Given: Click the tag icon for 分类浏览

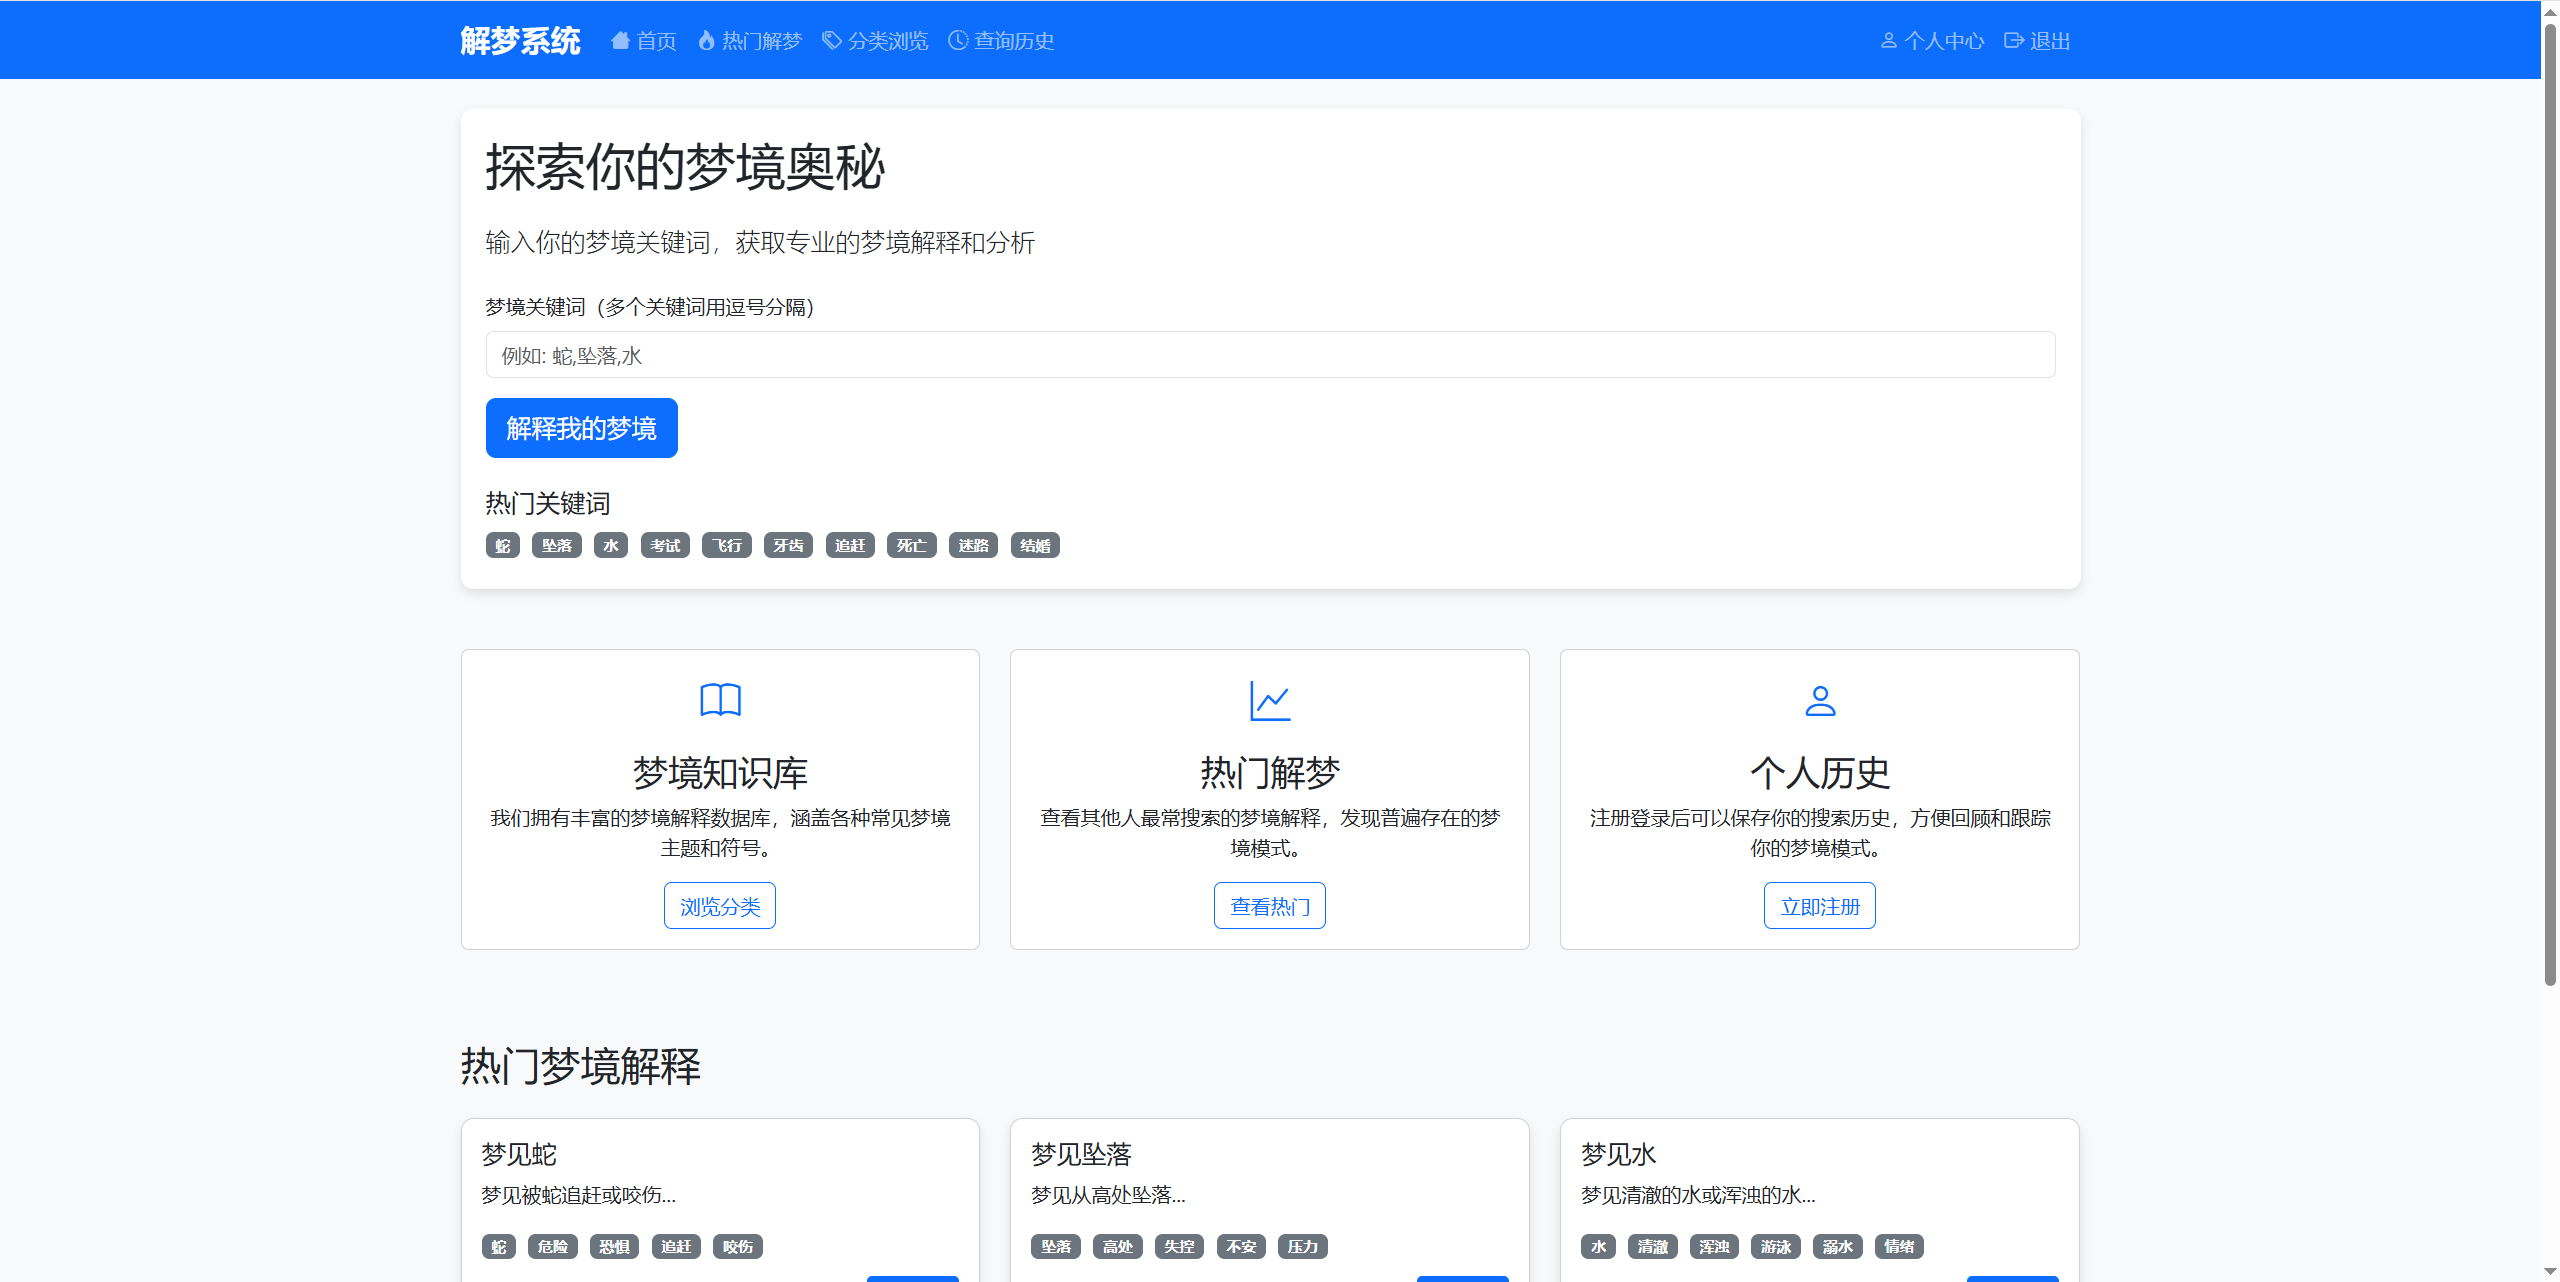Looking at the screenshot, I should tap(831, 41).
